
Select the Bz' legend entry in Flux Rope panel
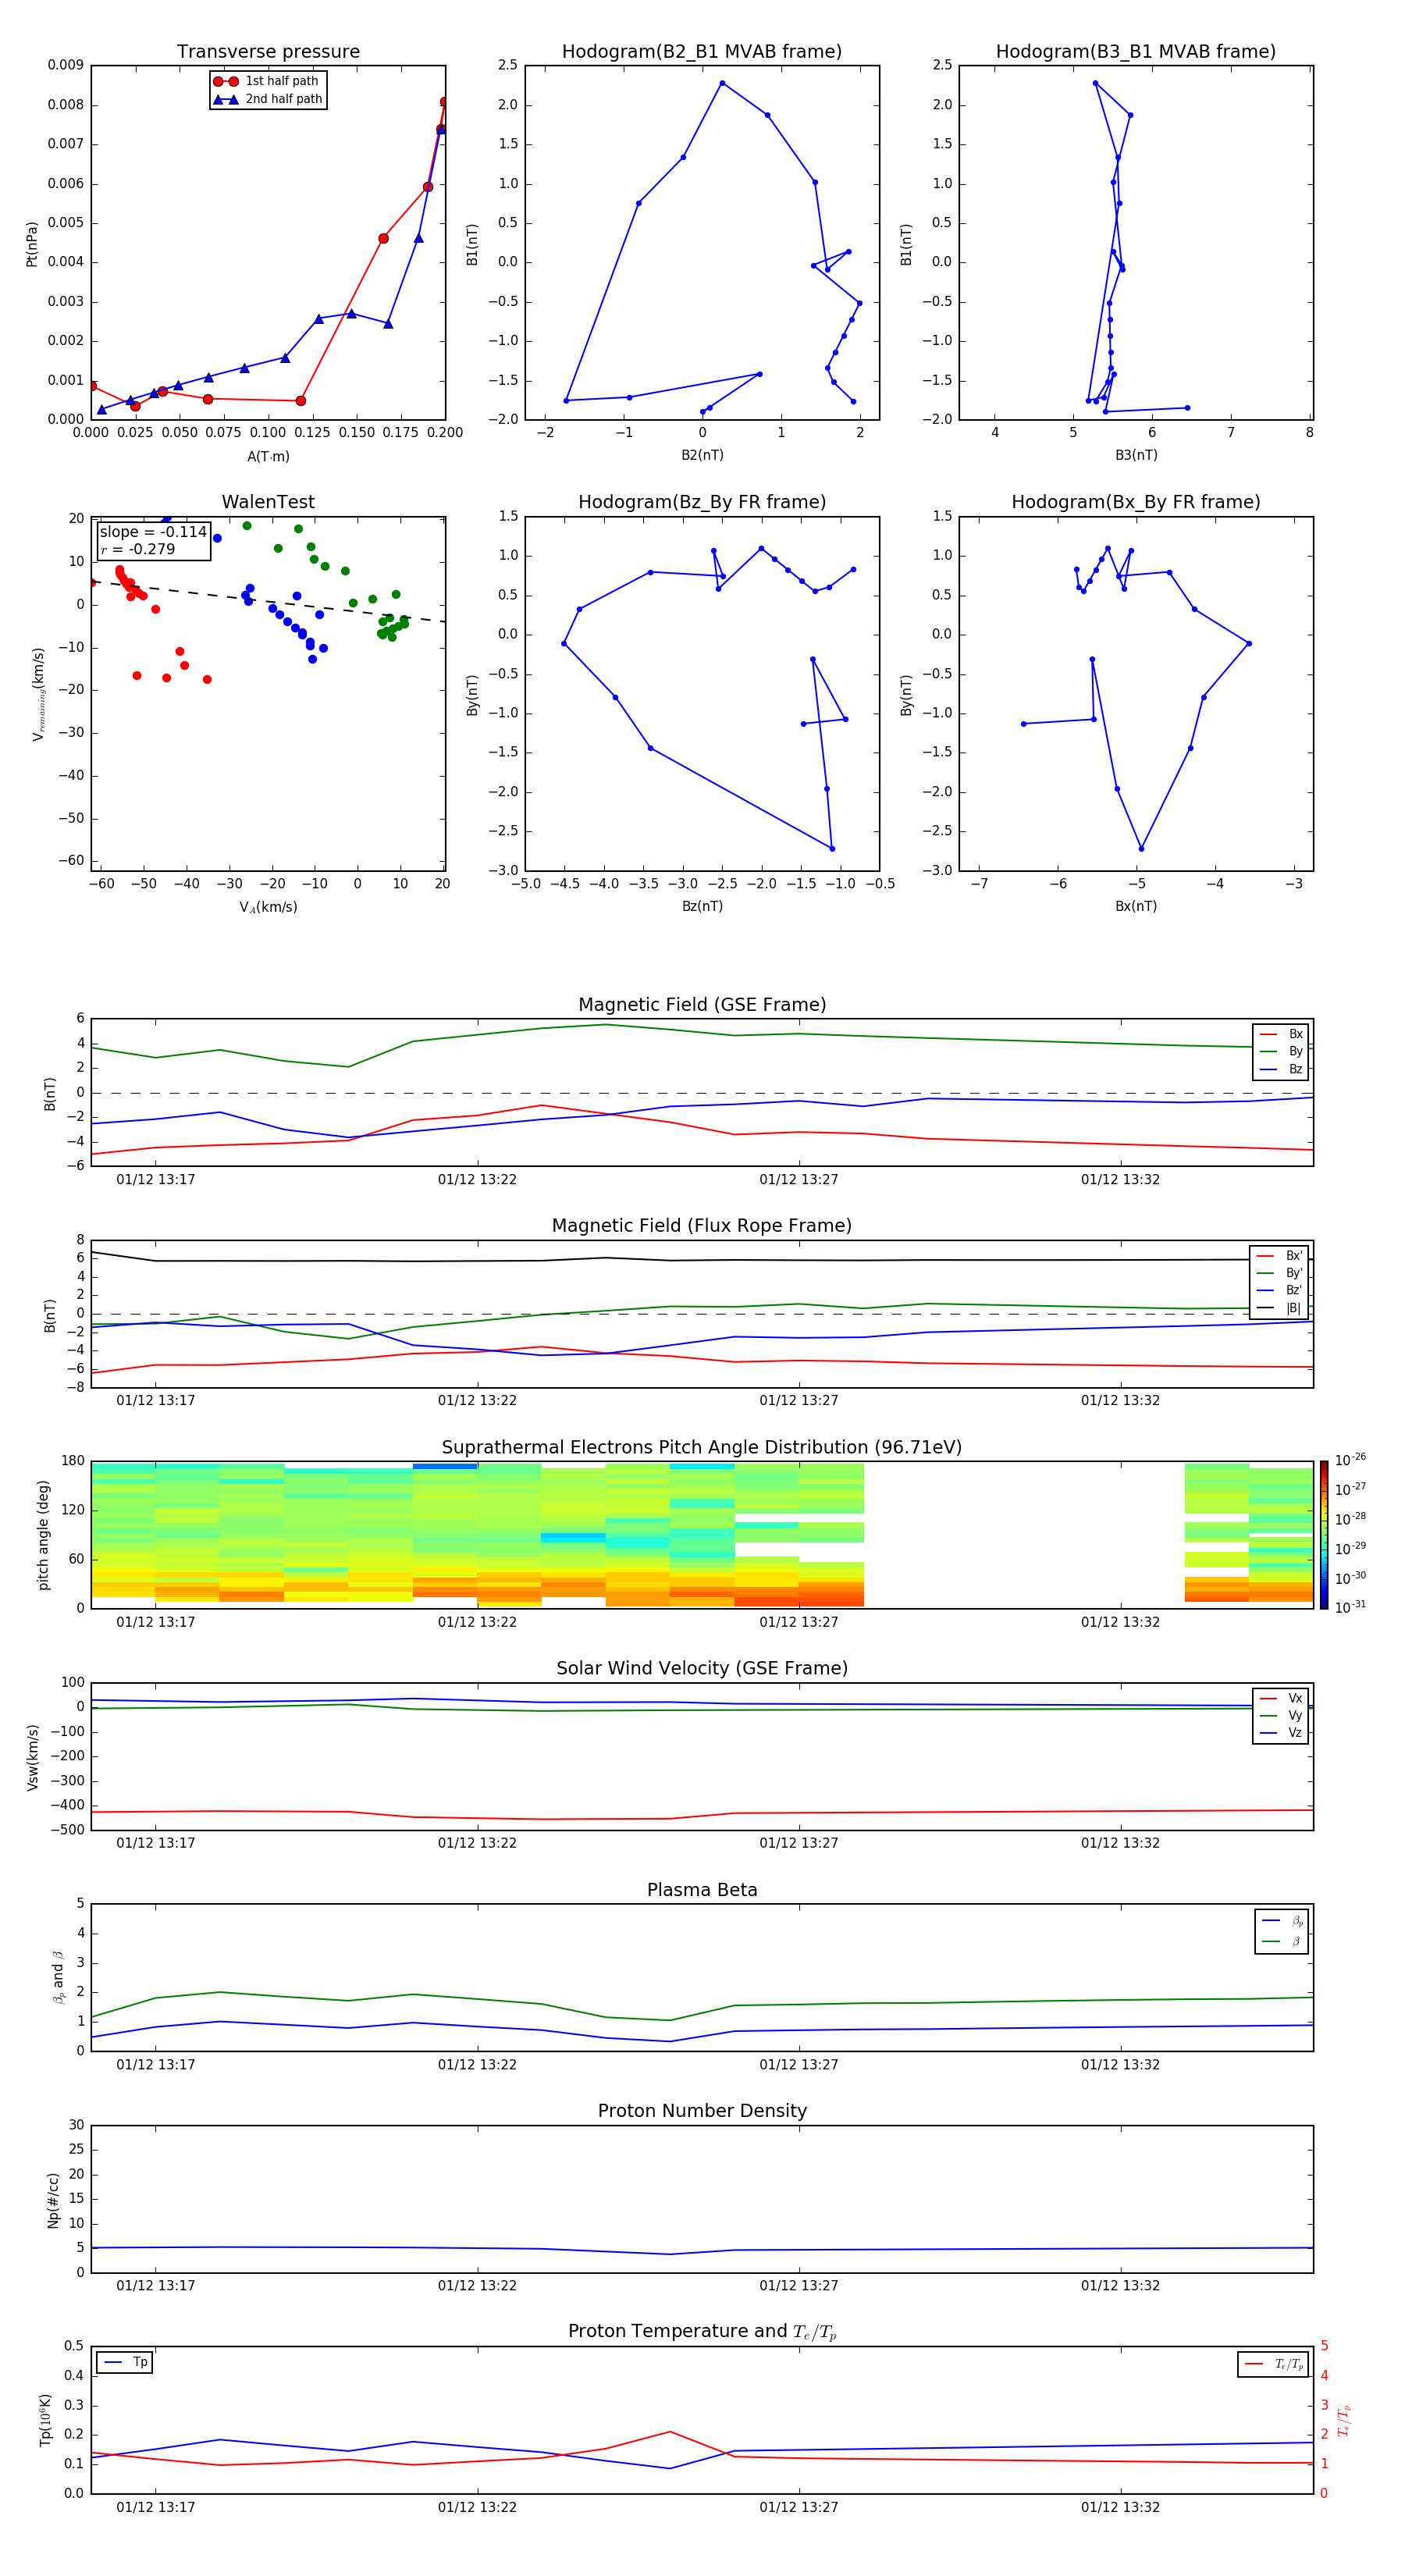1279,1290
